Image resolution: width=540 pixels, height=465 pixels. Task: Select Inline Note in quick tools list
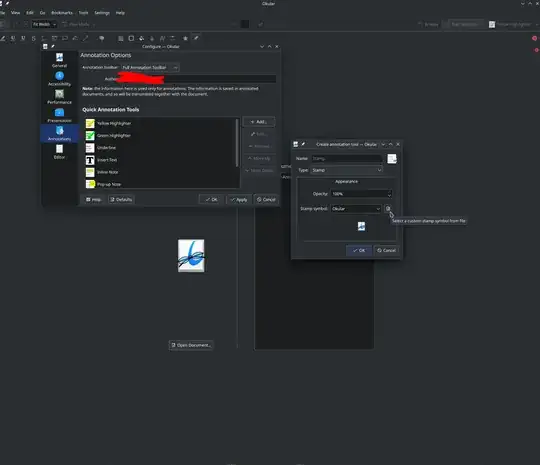coord(160,172)
